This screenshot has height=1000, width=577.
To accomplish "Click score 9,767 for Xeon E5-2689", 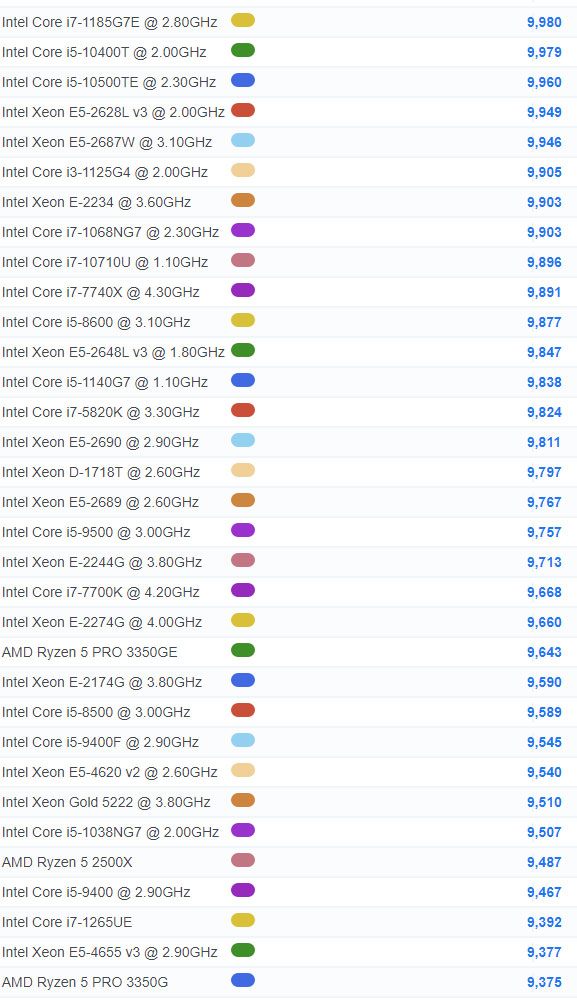I will point(544,502).
